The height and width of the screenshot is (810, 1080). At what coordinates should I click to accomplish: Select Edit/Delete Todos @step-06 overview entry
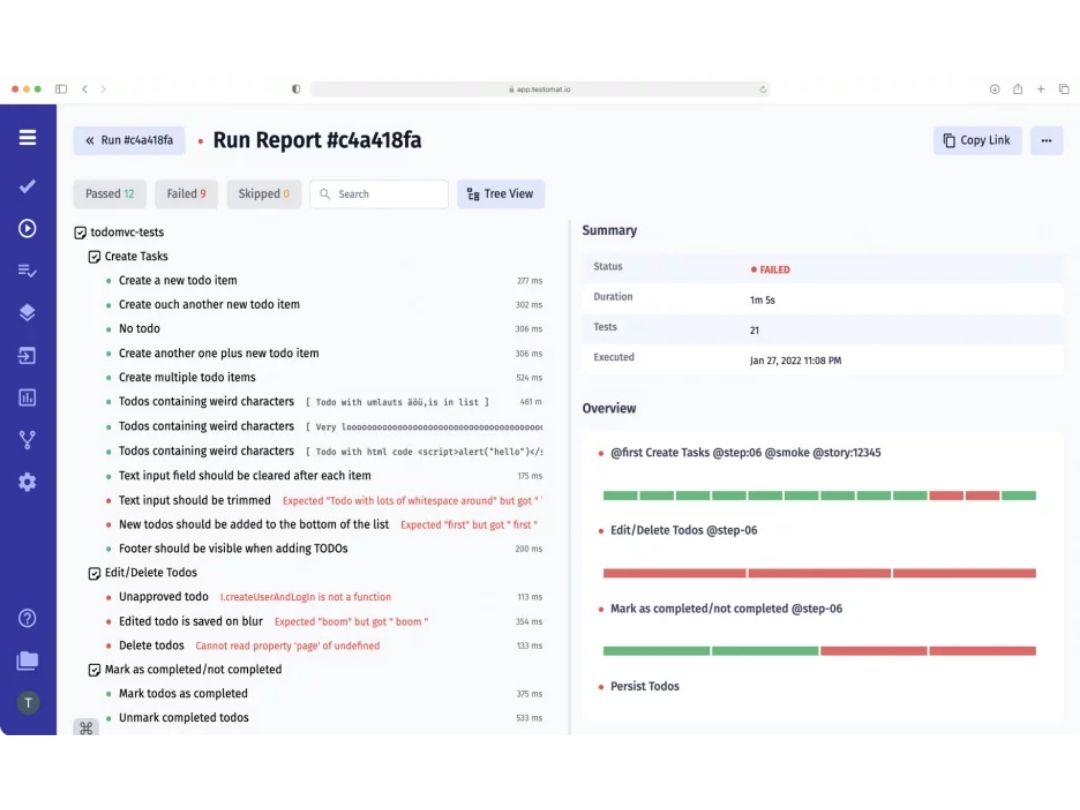coord(683,530)
